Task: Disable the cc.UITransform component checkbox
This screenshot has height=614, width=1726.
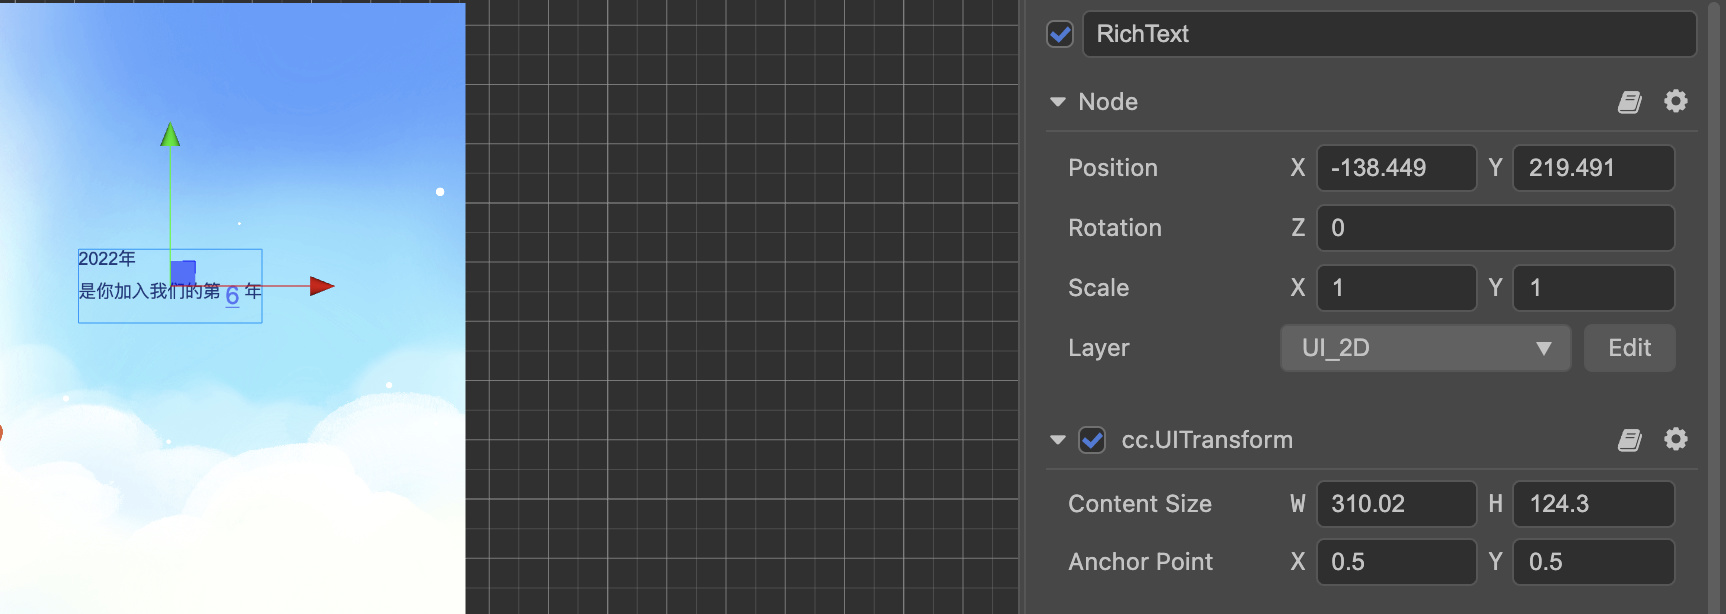Action: [x=1092, y=440]
